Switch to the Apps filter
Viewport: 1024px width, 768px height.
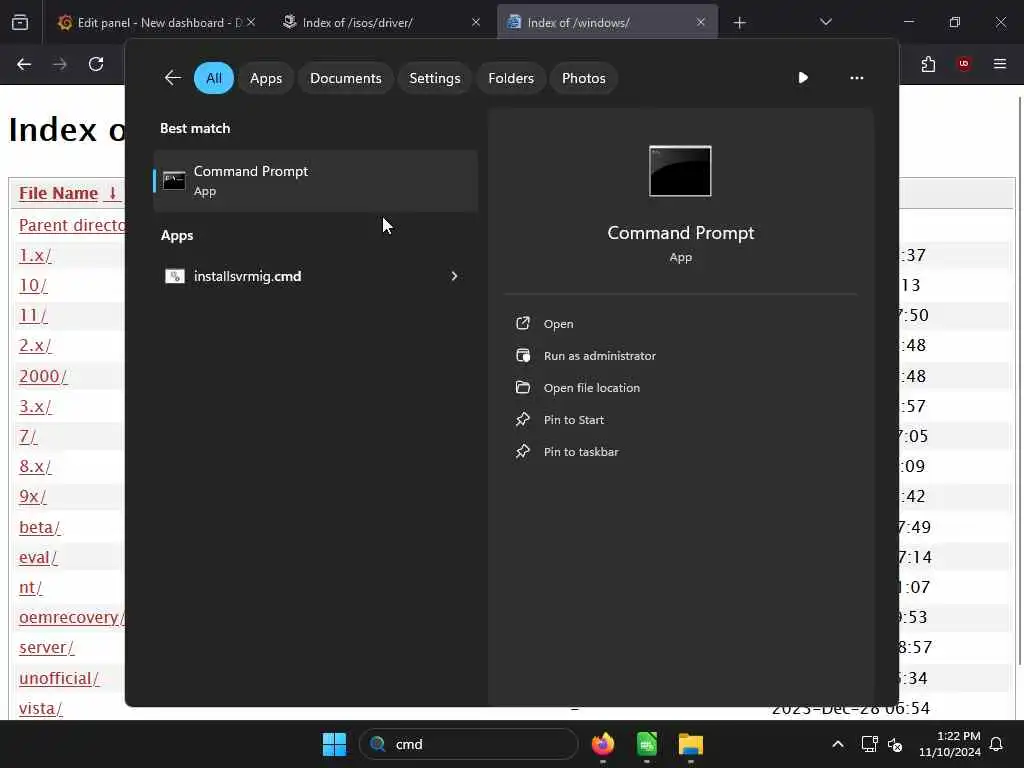click(x=266, y=78)
